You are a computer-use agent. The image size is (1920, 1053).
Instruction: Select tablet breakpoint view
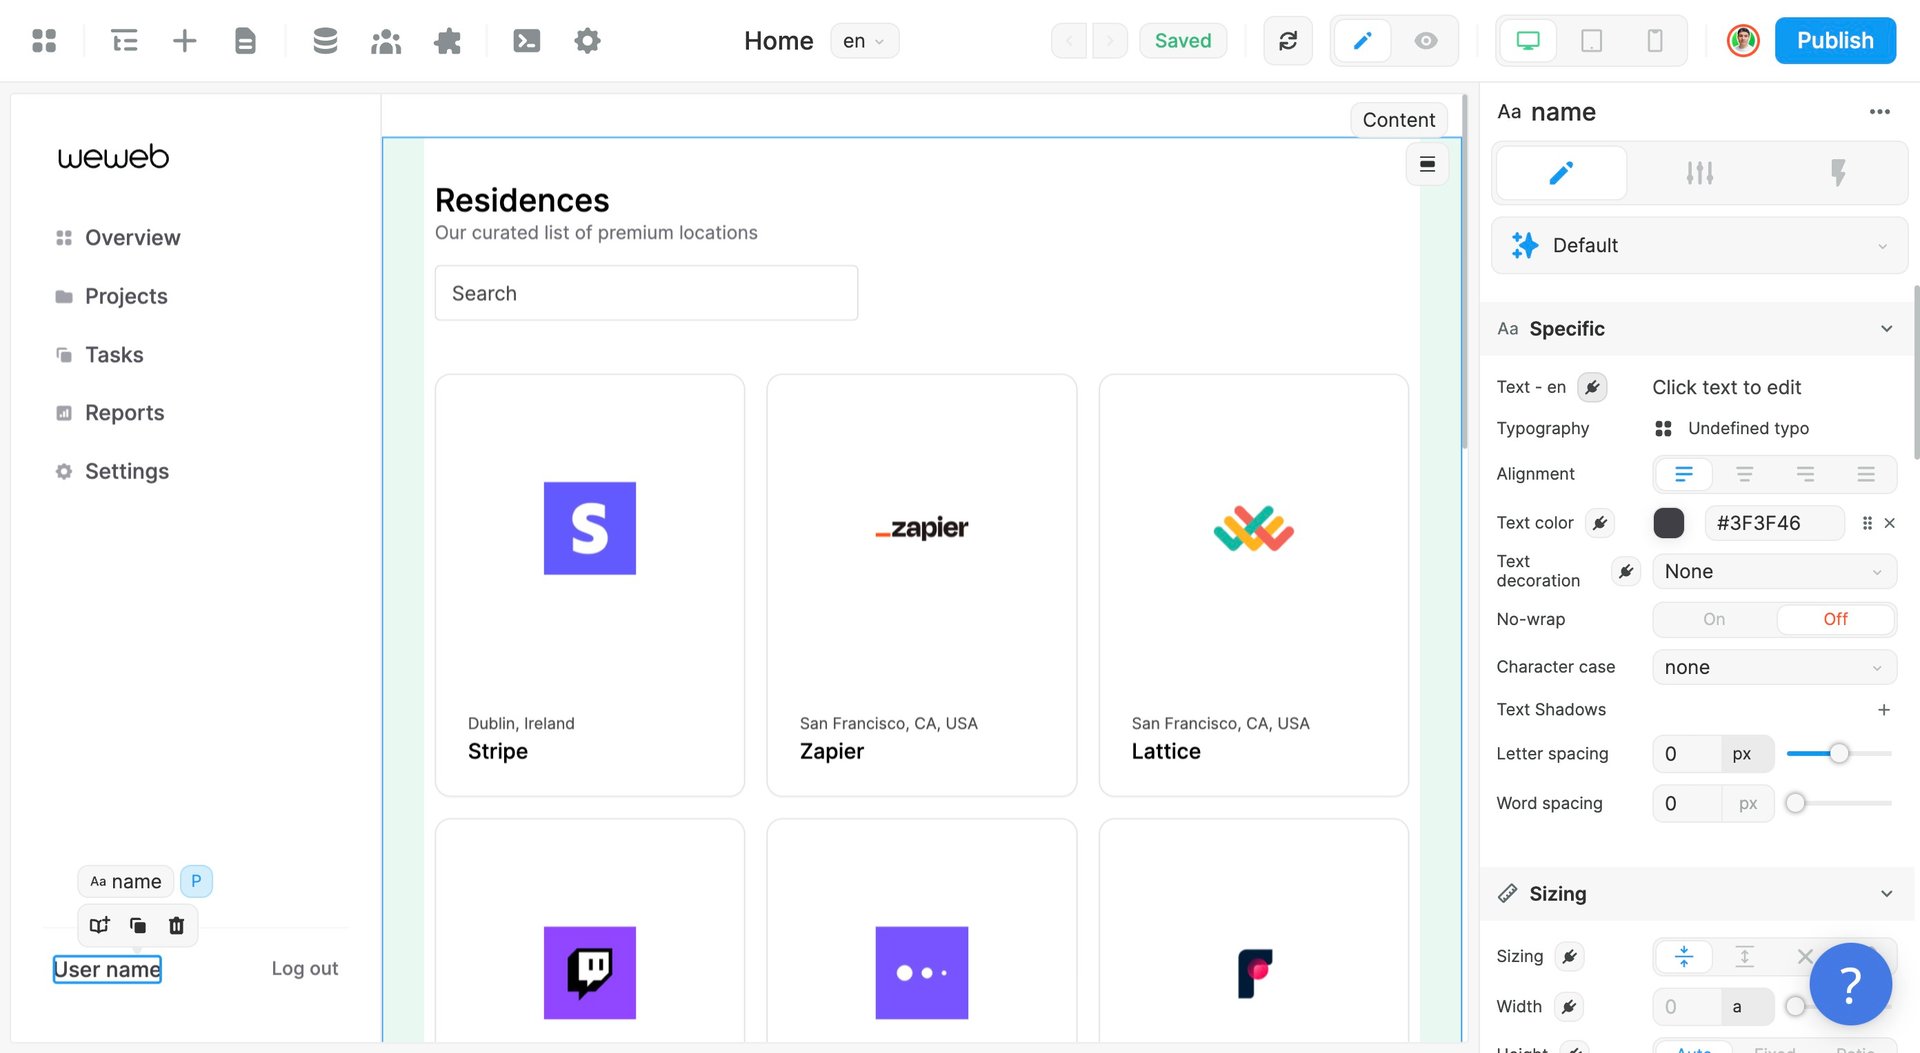[1591, 41]
